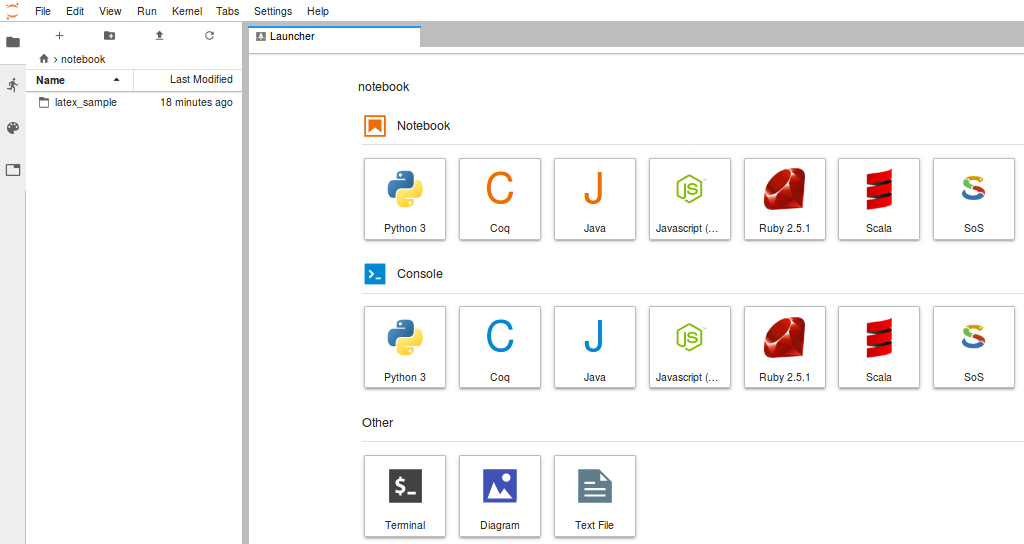Launch a Java notebook
1024x544 pixels.
[594, 199]
